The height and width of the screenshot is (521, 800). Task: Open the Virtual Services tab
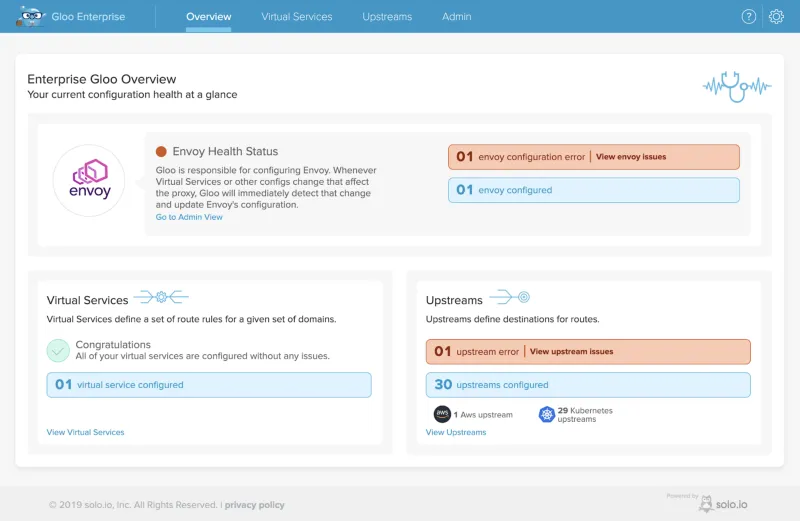pyautogui.click(x=296, y=16)
